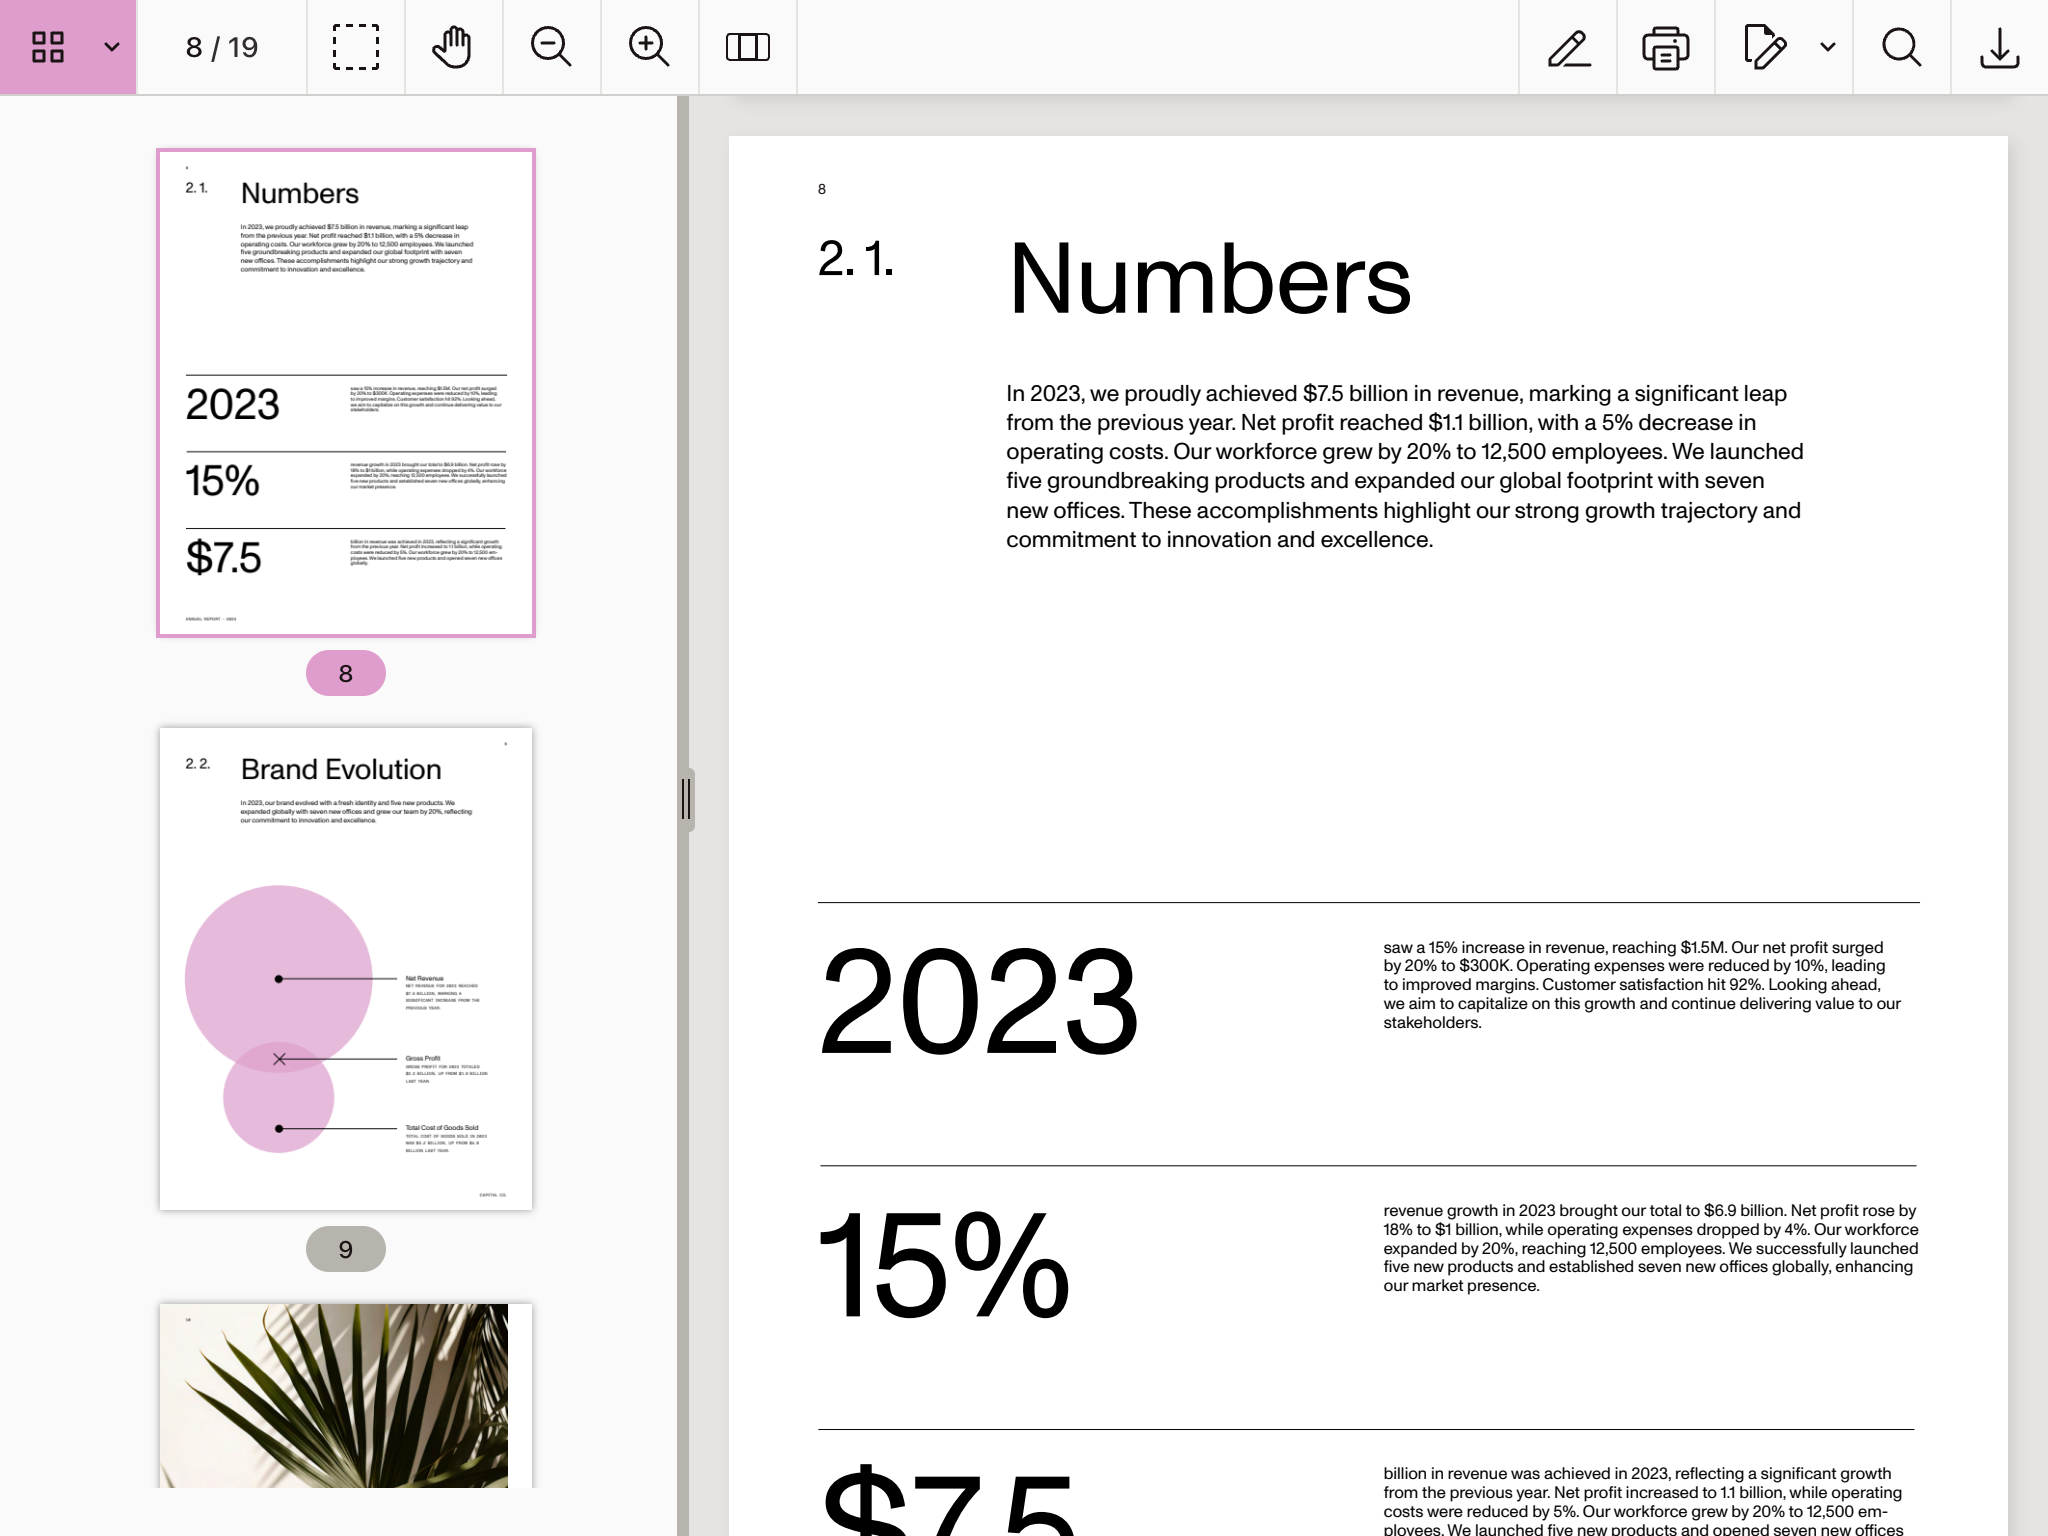This screenshot has height=1536, width=2048.
Task: Toggle the thumbnail grid view button
Action: [x=47, y=47]
